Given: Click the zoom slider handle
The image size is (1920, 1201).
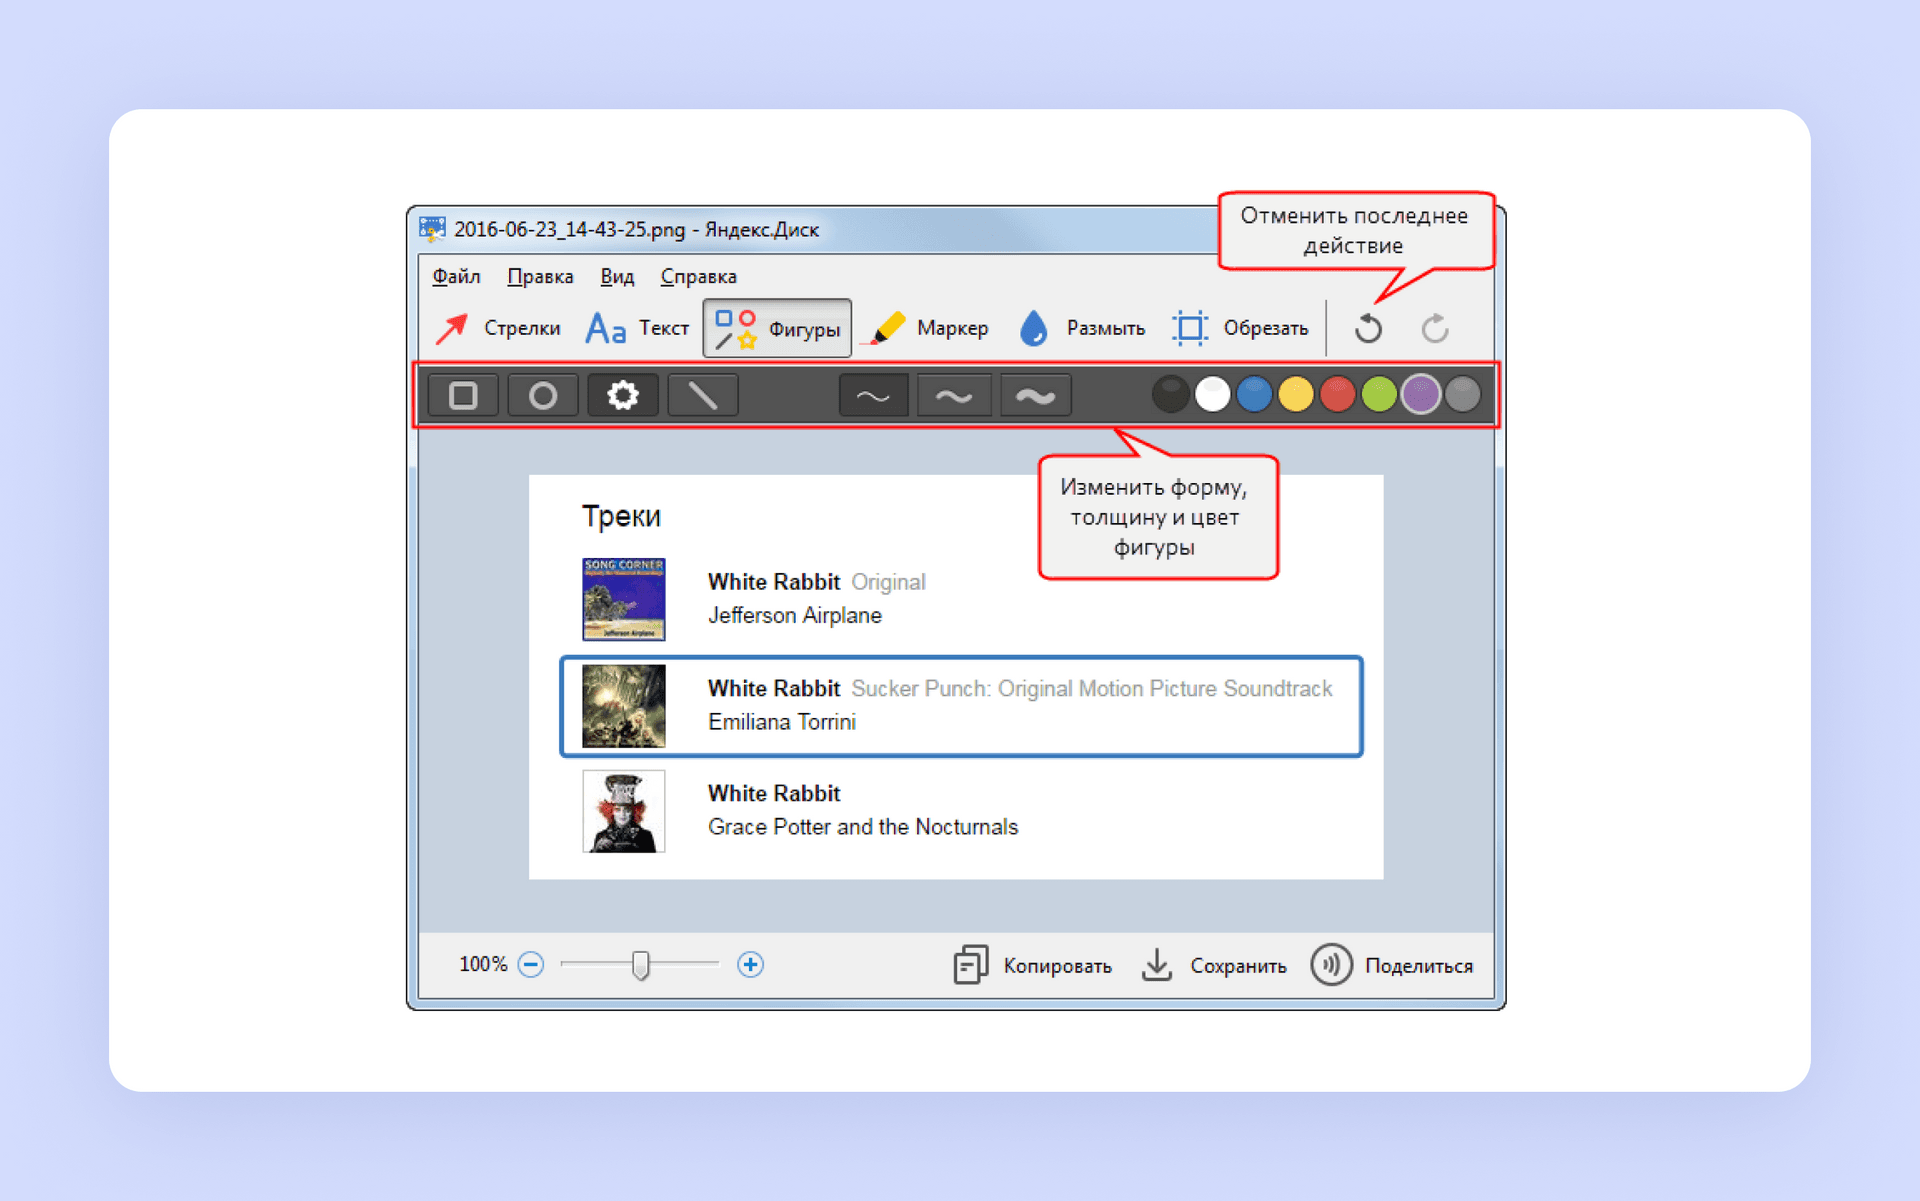Looking at the screenshot, I should [641, 965].
